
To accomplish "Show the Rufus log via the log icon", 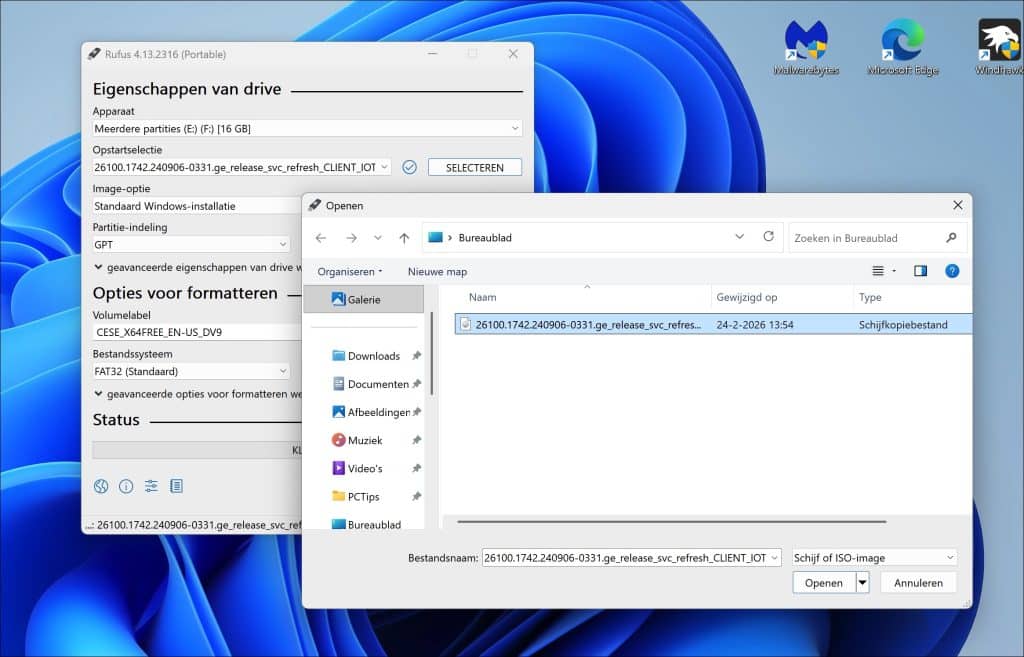I will [x=175, y=486].
